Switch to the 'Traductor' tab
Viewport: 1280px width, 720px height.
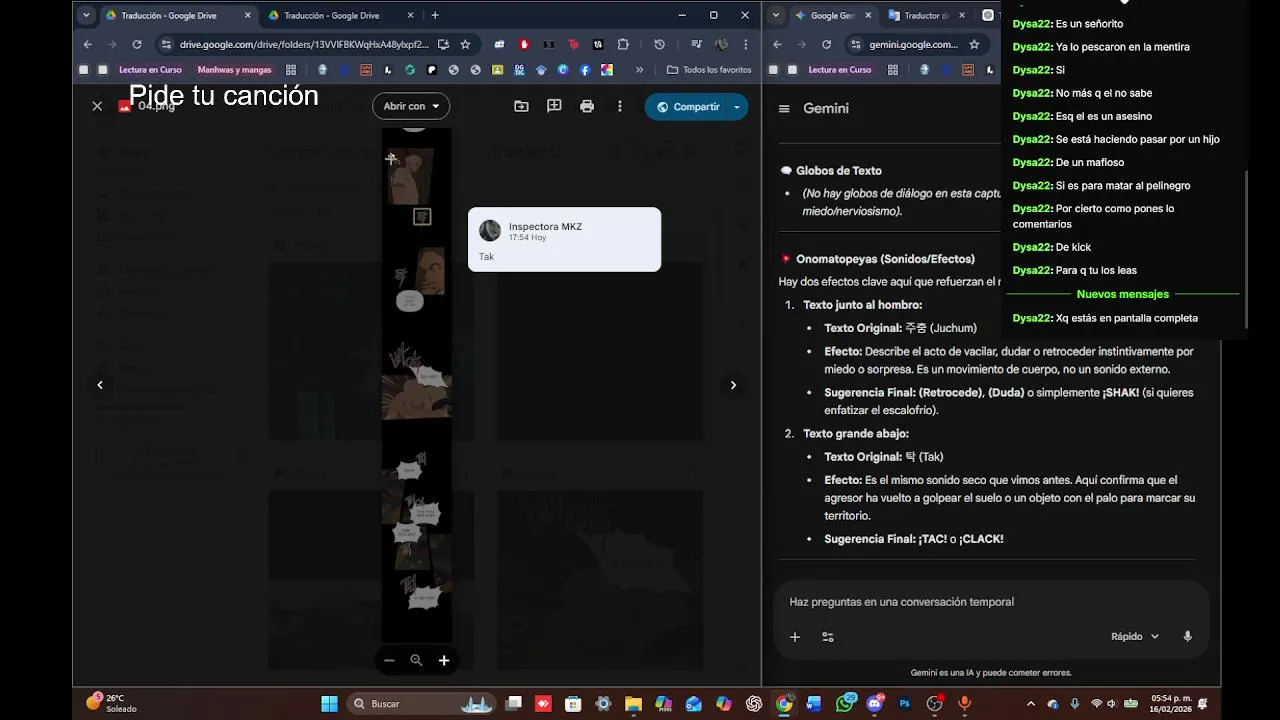(x=926, y=15)
